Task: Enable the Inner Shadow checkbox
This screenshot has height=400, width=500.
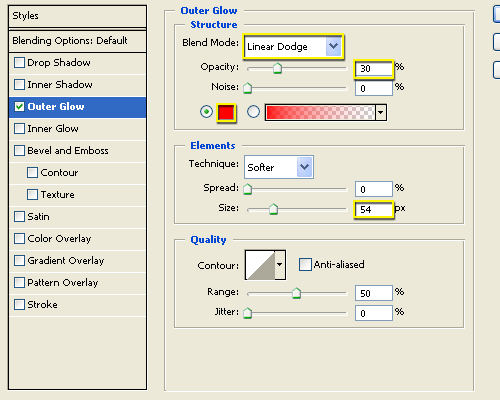Action: 19,85
